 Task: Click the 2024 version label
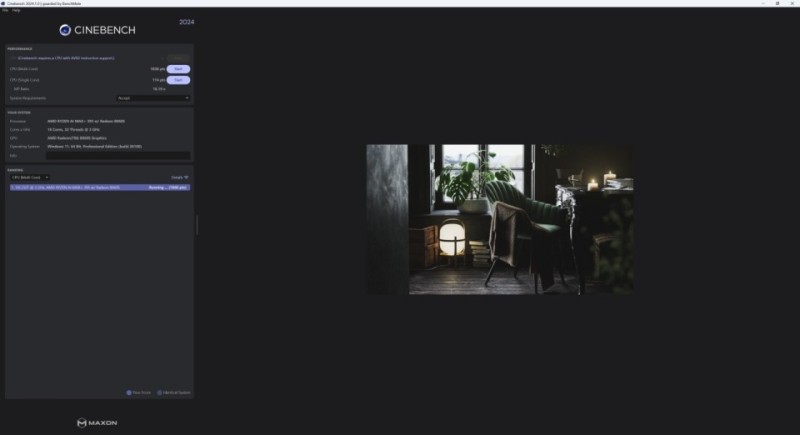tap(187, 21)
